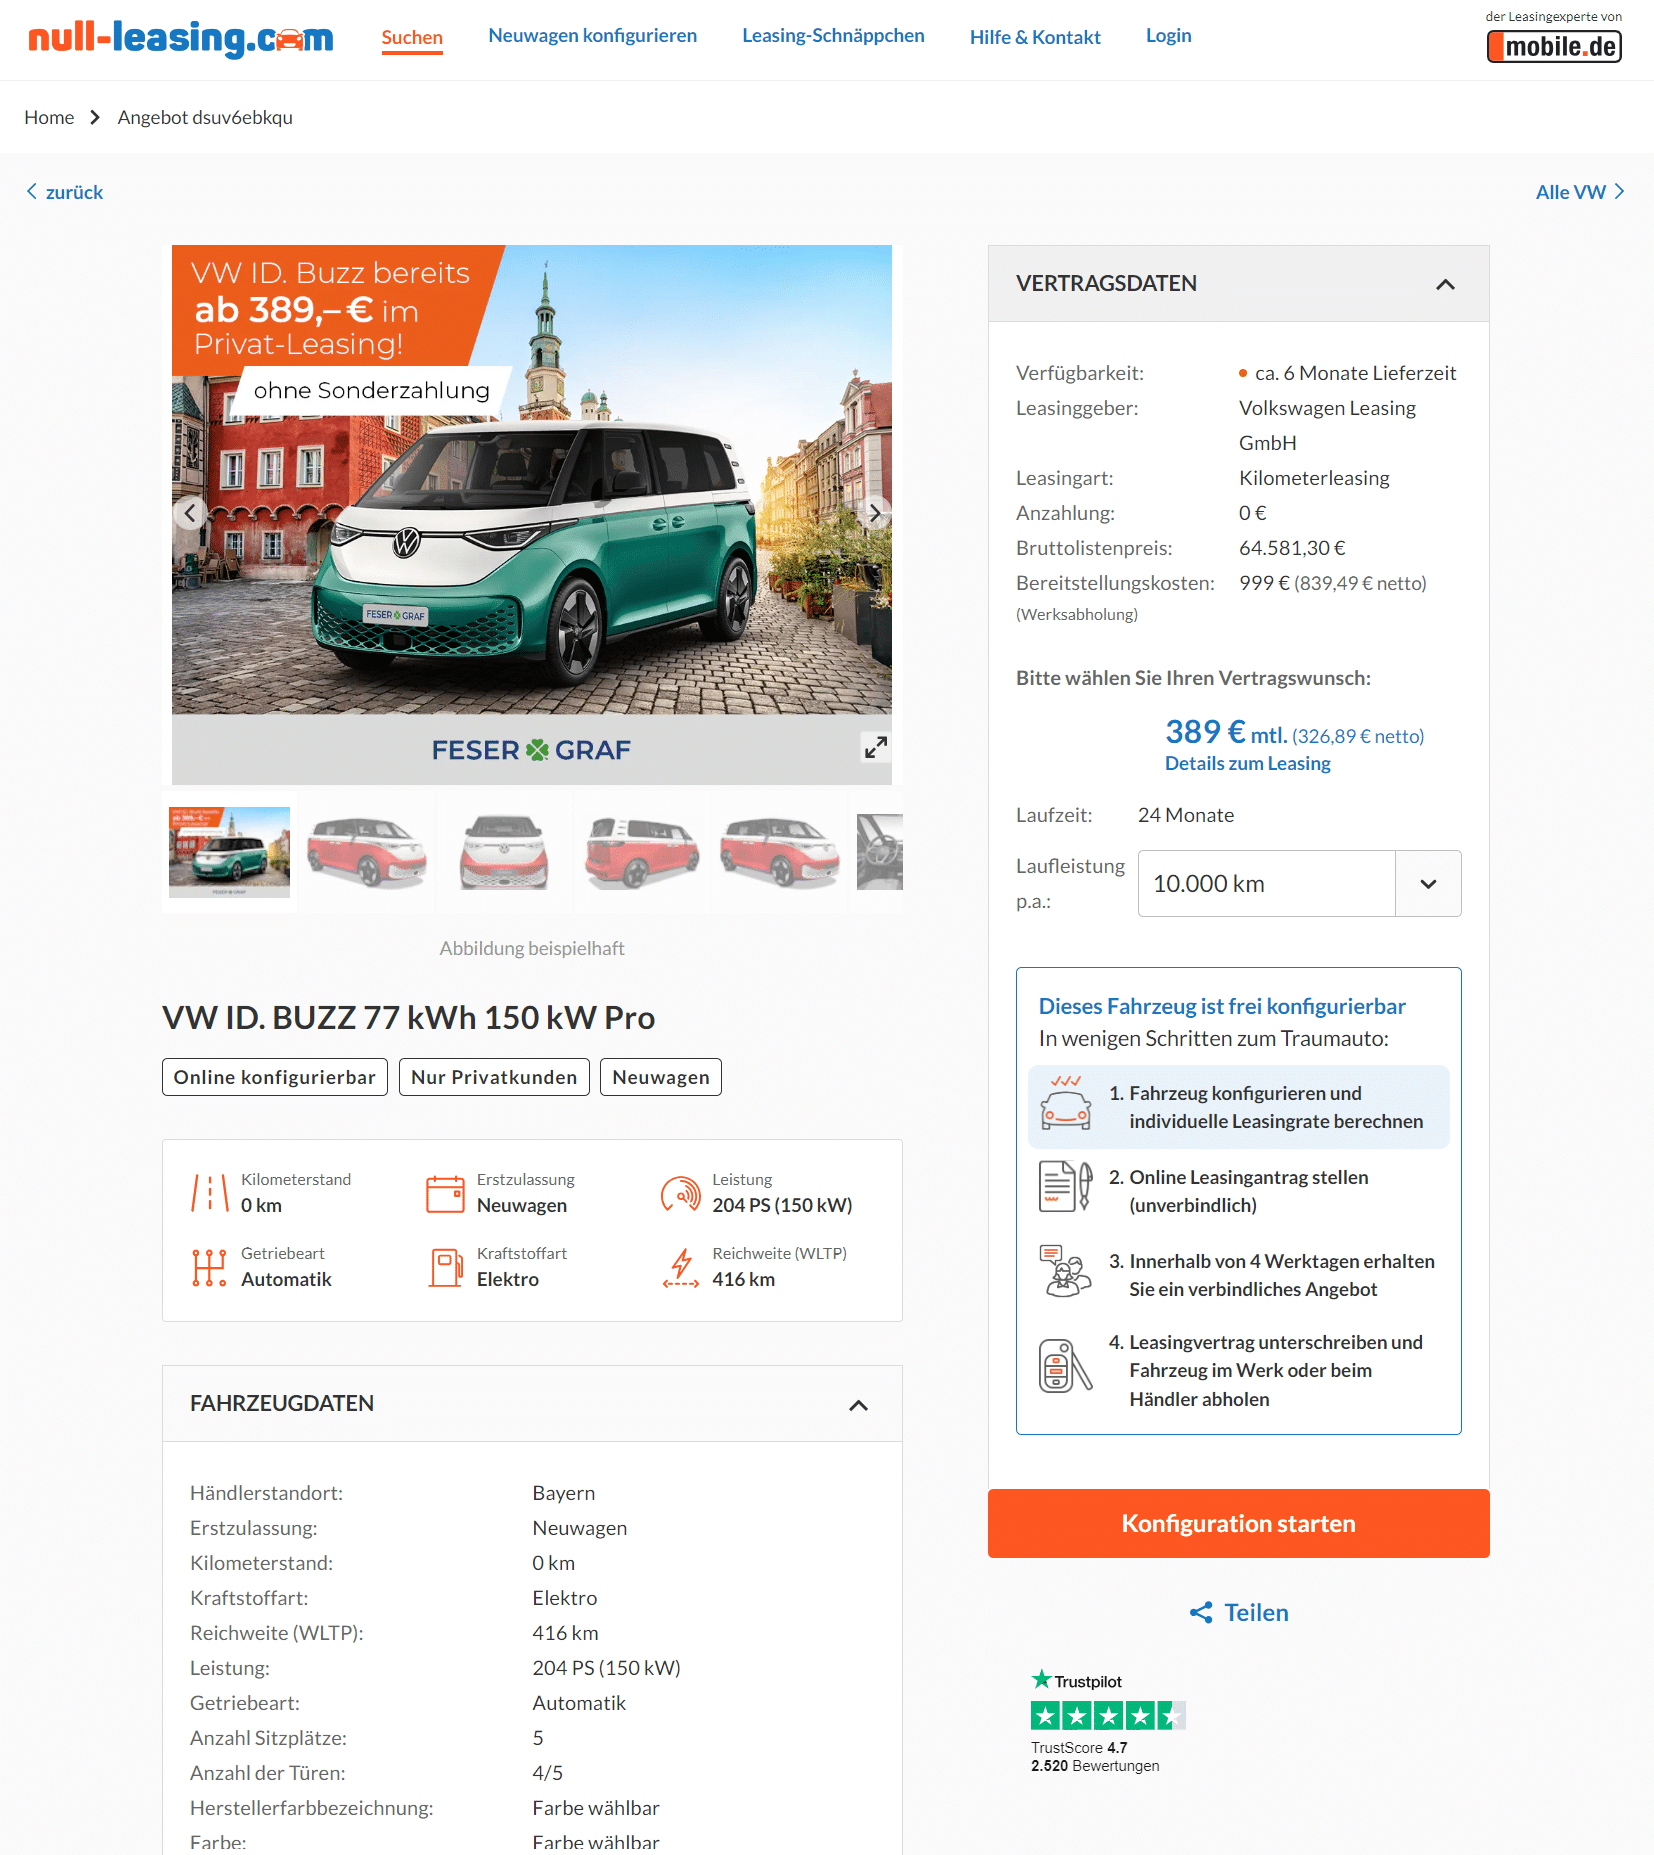Screen dimensions: 1654x1855
Task: Click the 'Dieses Fahrzeug ist frei konfigurierbar' heading
Action: [x=1222, y=1006]
